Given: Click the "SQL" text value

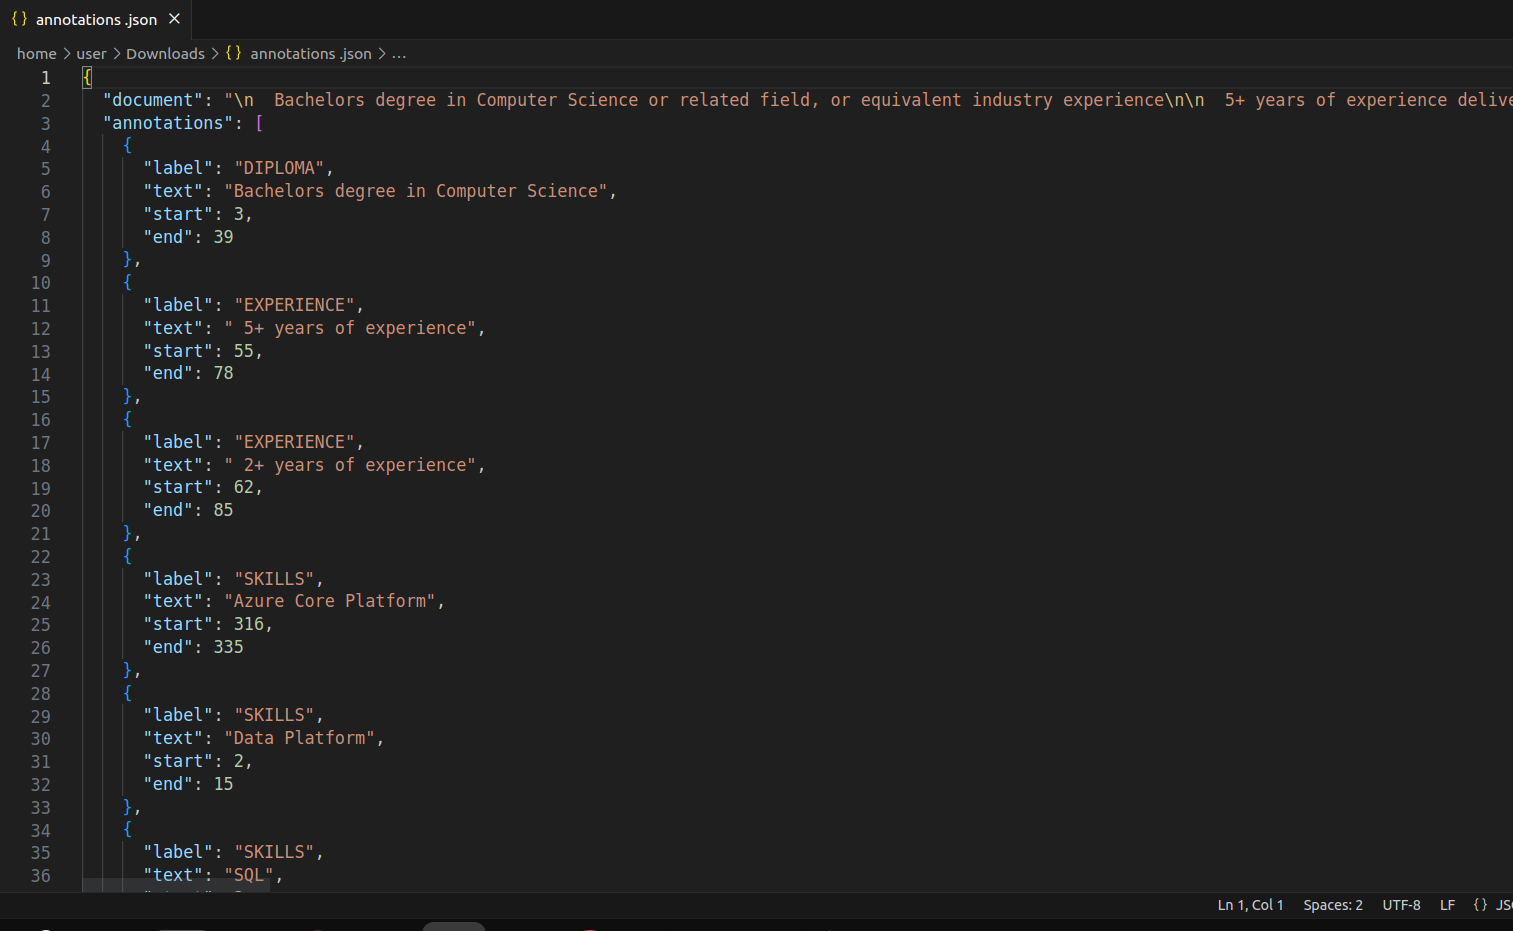Looking at the screenshot, I should (x=249, y=875).
